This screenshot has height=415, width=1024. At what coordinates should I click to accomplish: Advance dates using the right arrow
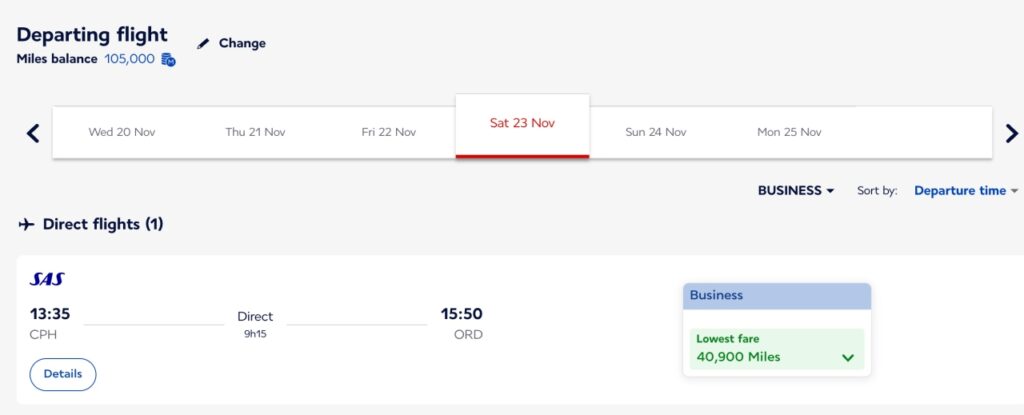coord(1011,133)
